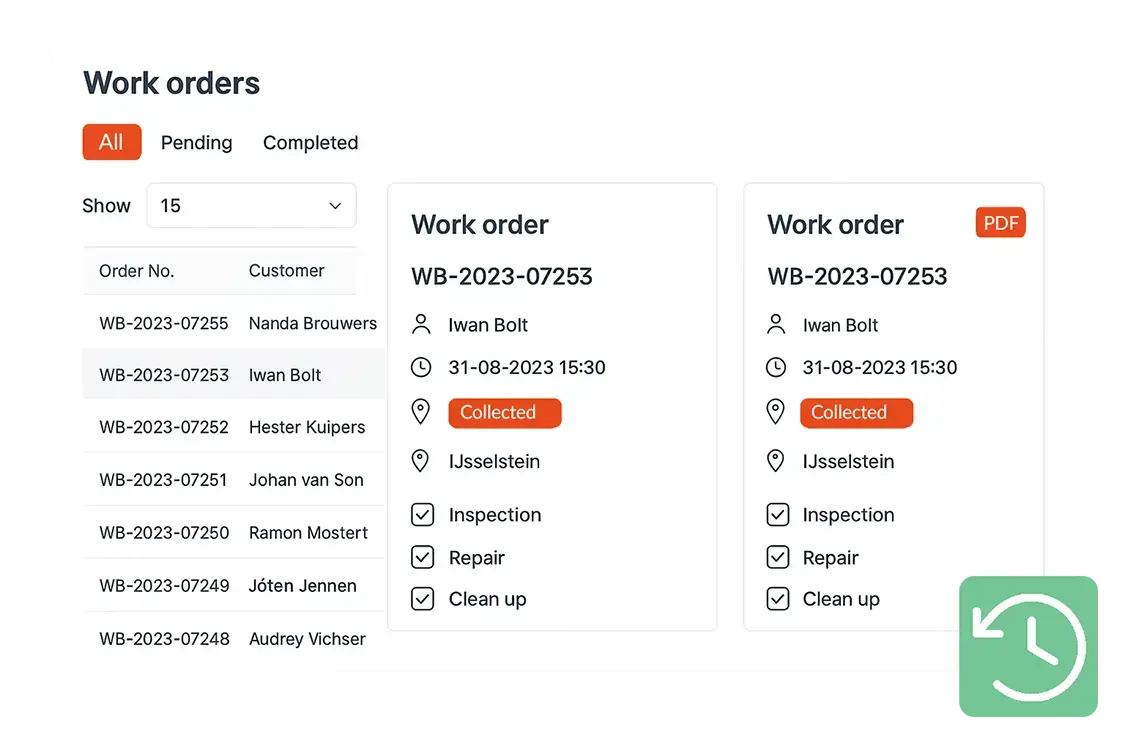The height and width of the screenshot is (750, 1125).
Task: Switch to the Pending tab
Action: point(196,143)
